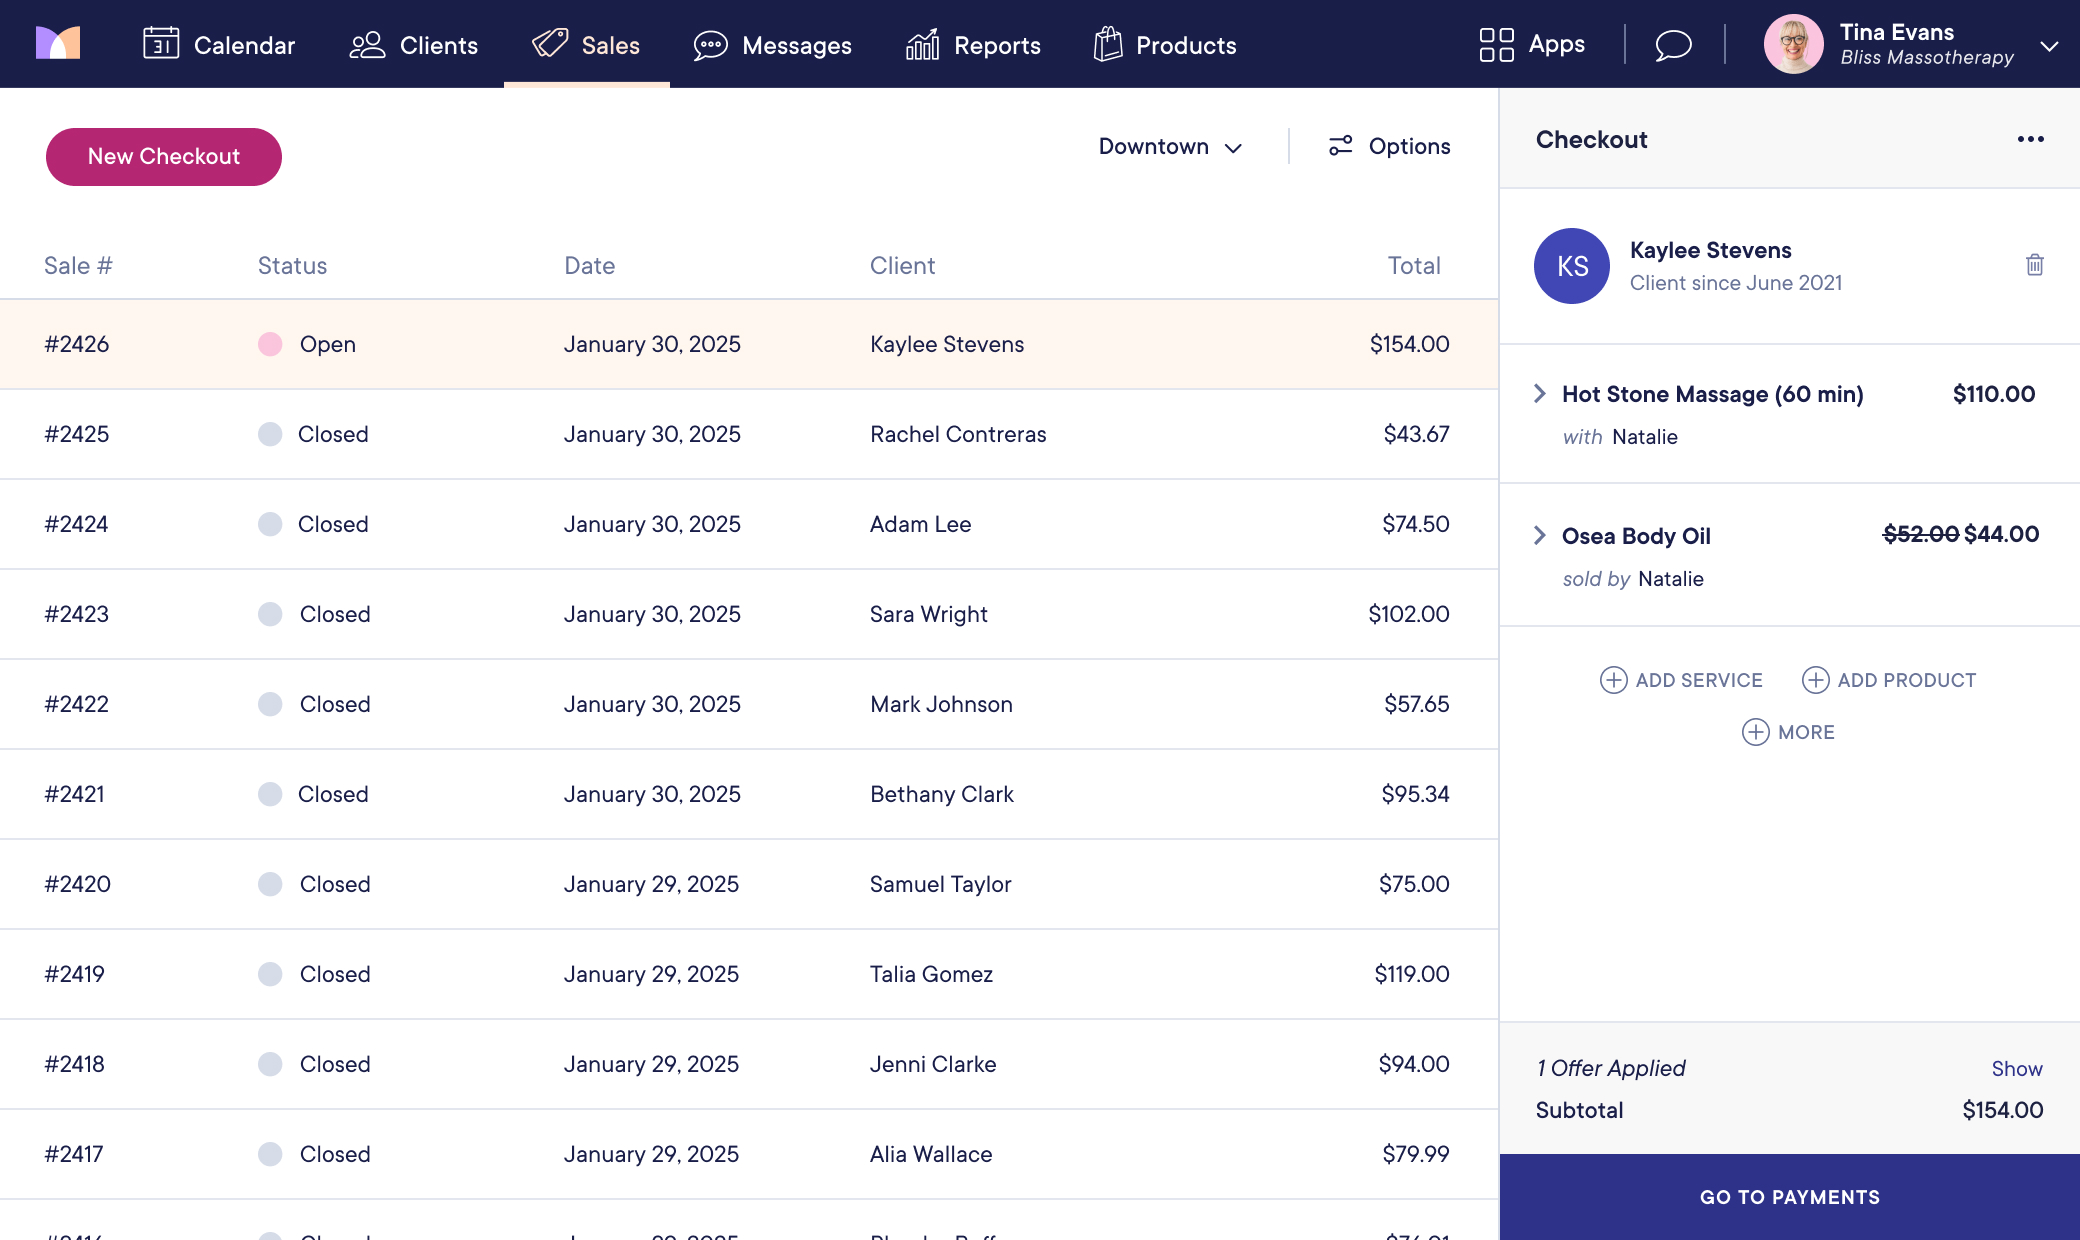Open Products using the shopping bag icon
Screen dimensions: 2080x1240
pyautogui.click(x=1106, y=44)
